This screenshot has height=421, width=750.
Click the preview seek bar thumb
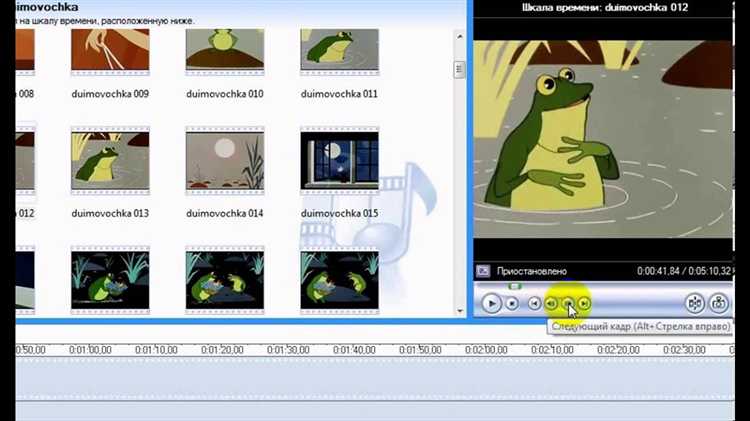click(515, 286)
